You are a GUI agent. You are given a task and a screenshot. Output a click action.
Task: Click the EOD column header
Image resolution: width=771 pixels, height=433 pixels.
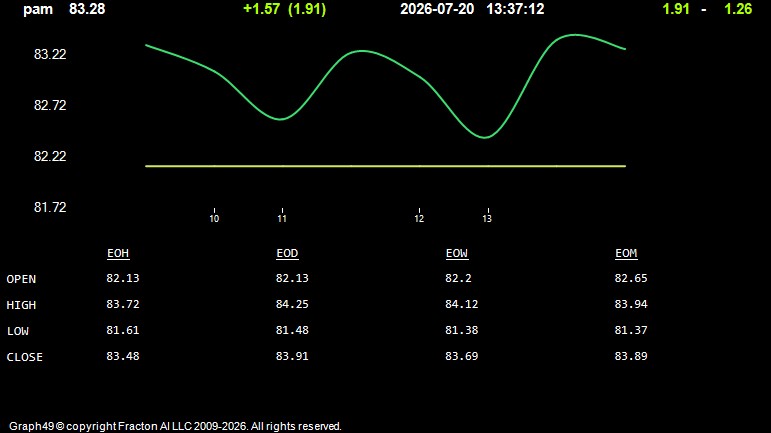point(287,253)
